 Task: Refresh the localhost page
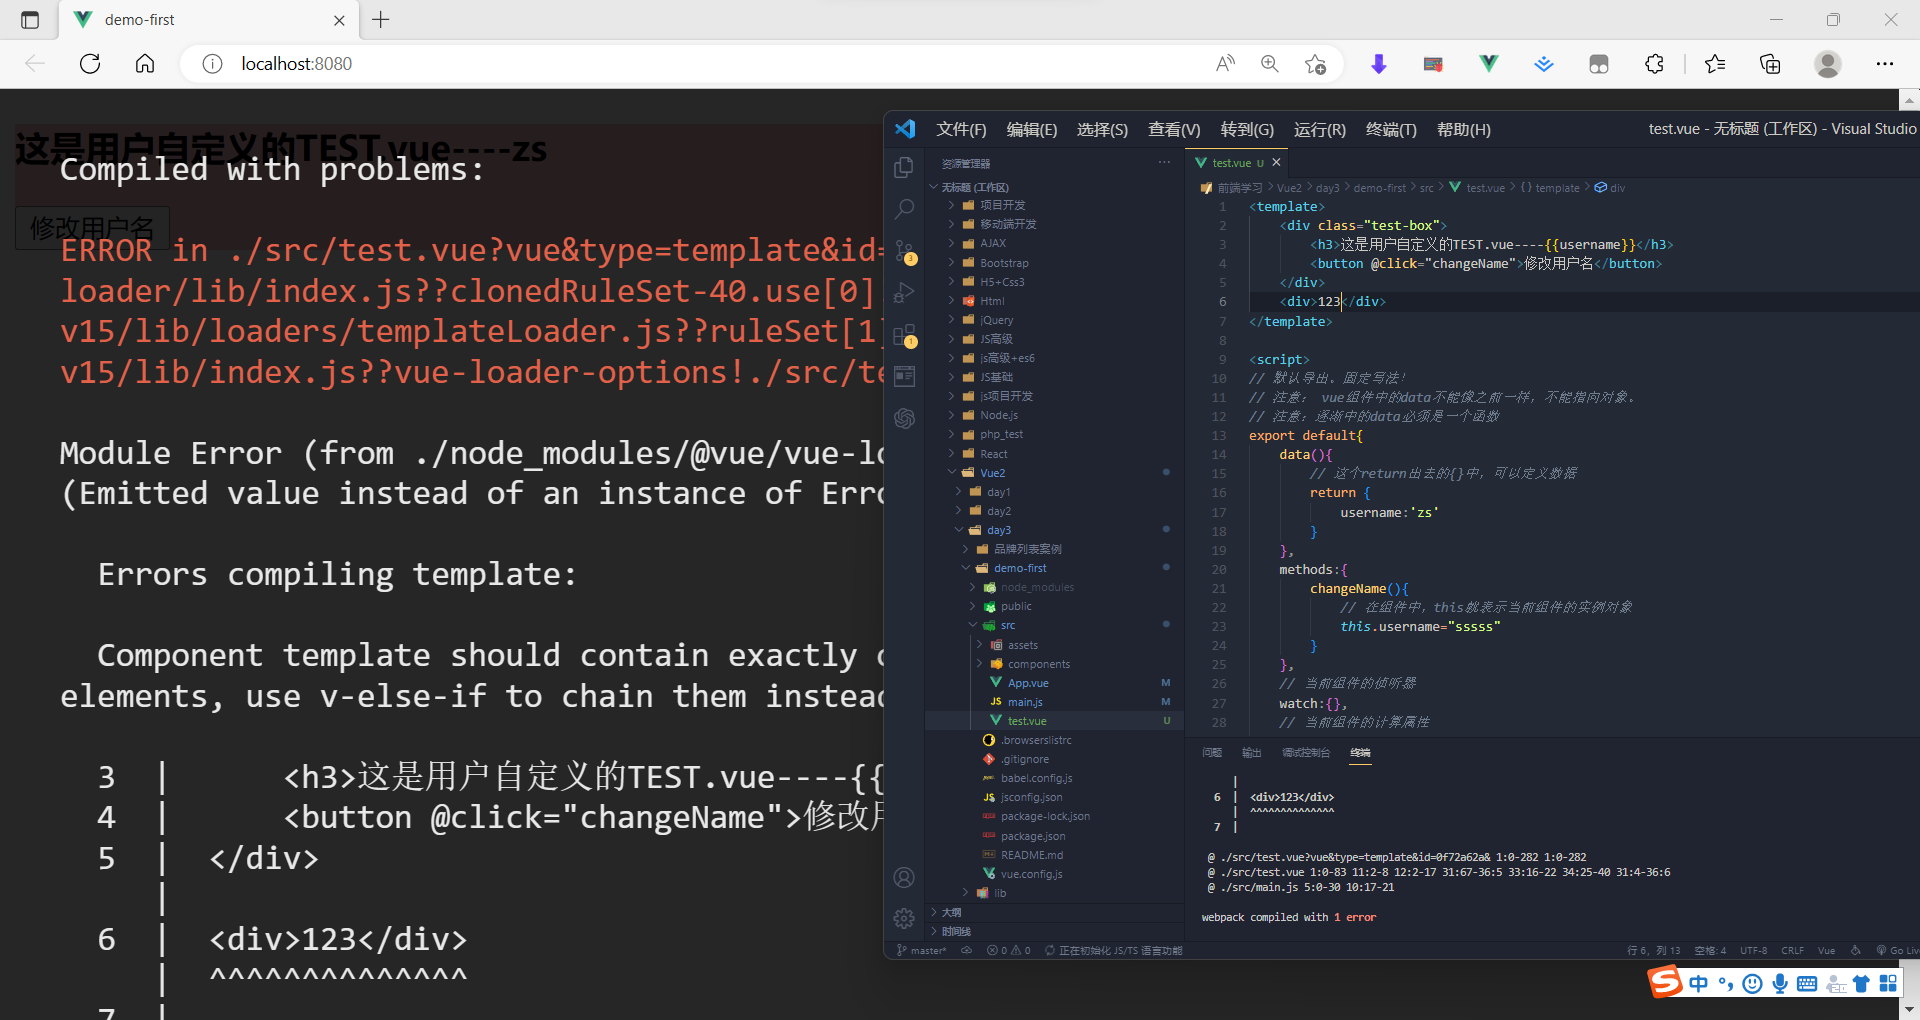coord(89,63)
